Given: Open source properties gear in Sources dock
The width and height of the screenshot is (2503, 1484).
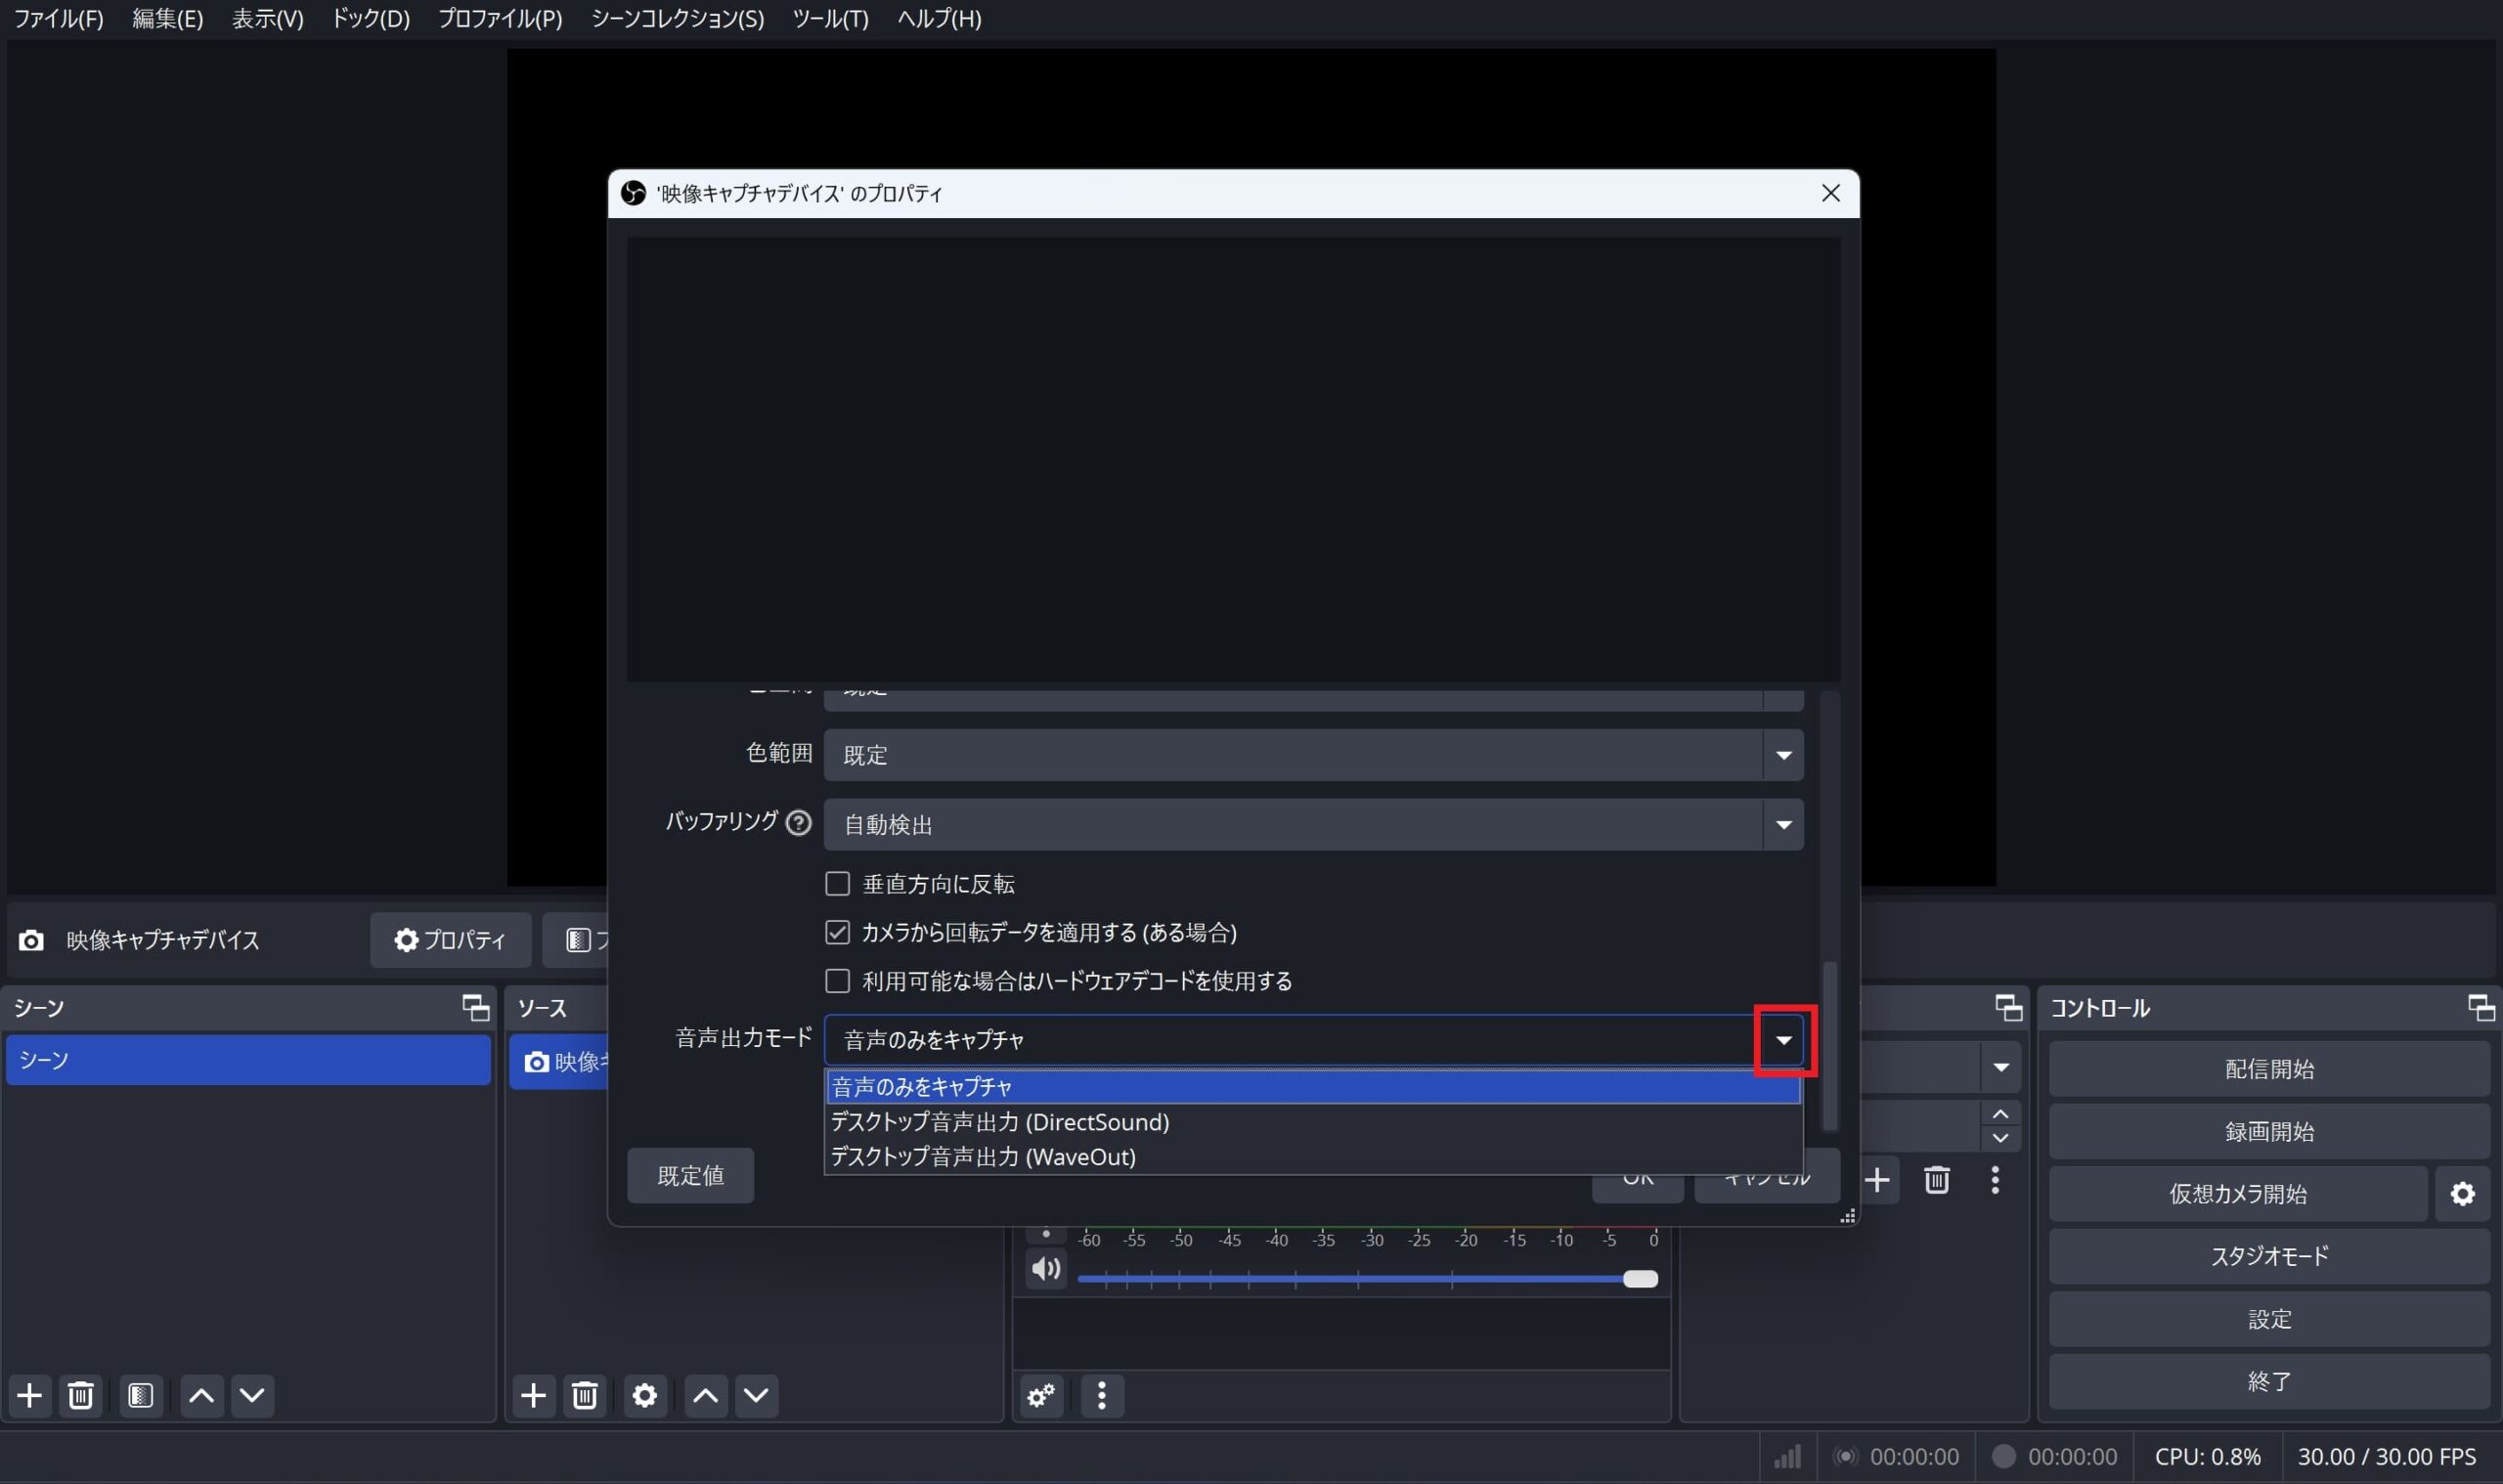Looking at the screenshot, I should point(645,1395).
